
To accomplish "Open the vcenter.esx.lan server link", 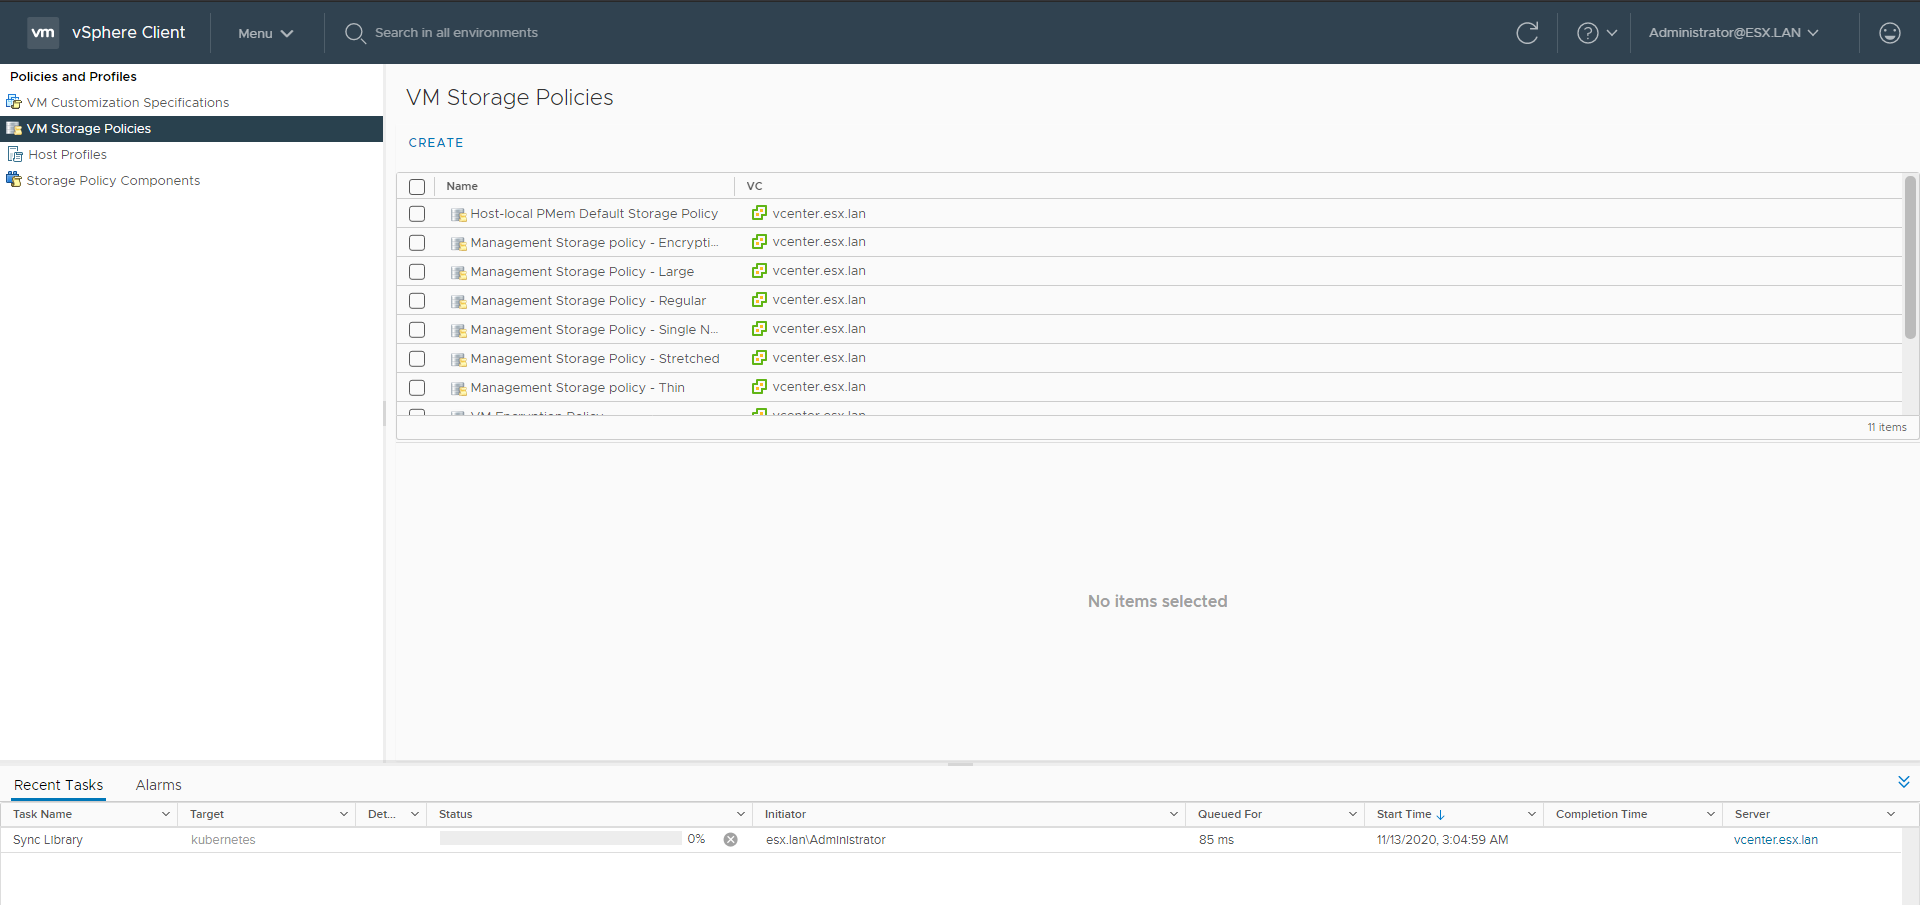I will [1775, 840].
